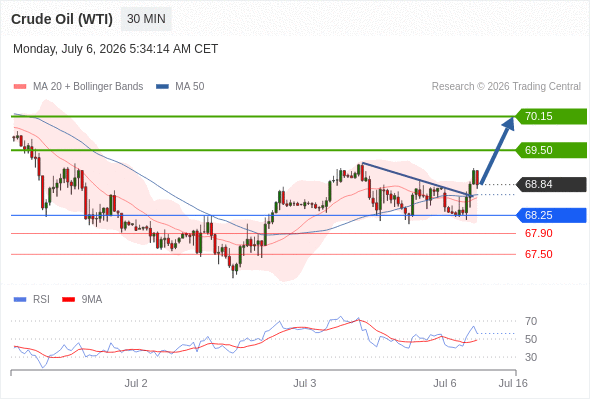Viewport: 590px width, 400px height.
Task: Click the 67.90 red support level label
Action: pyautogui.click(x=539, y=233)
